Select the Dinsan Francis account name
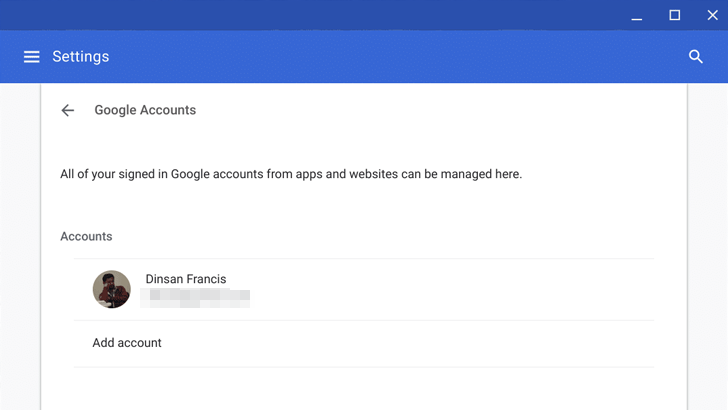Screen dimensions: 728x410 click(186, 279)
